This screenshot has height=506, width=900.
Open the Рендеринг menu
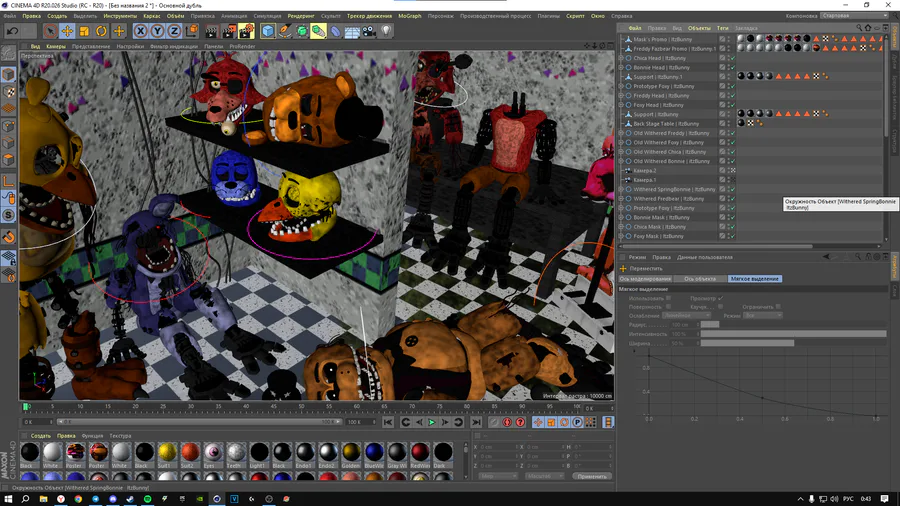pyautogui.click(x=301, y=16)
